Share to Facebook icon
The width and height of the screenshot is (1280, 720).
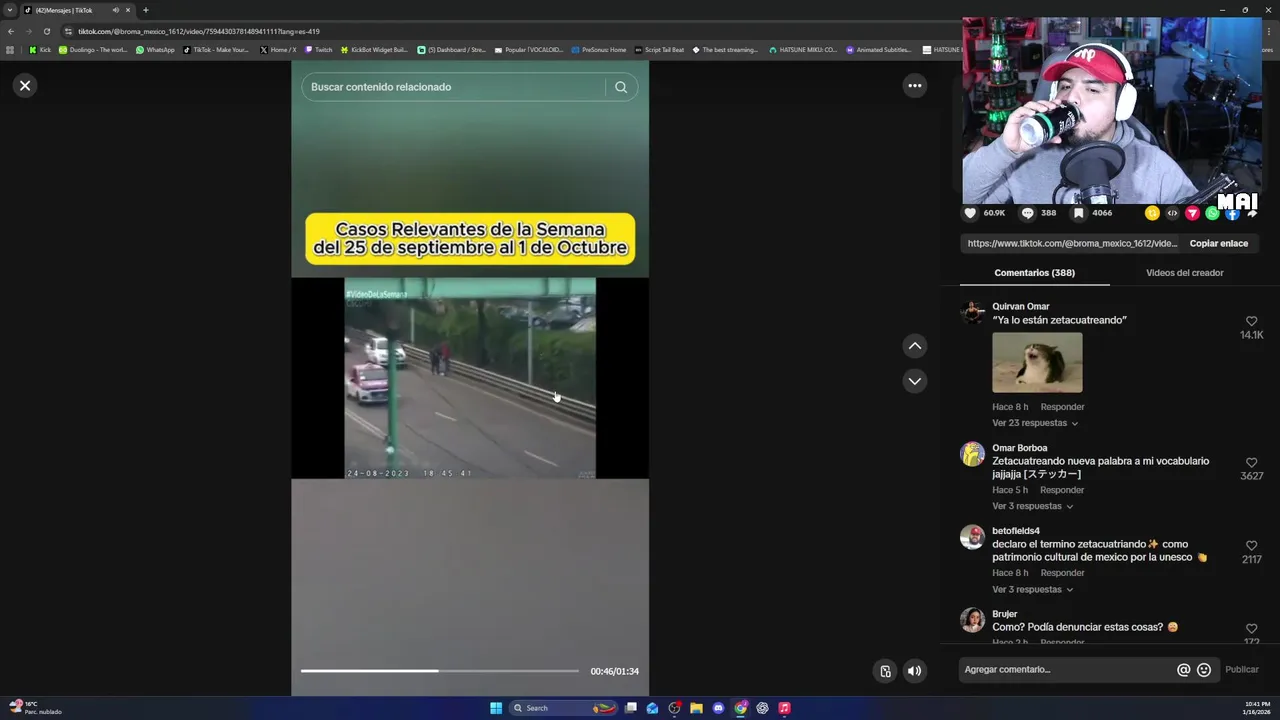(1232, 213)
